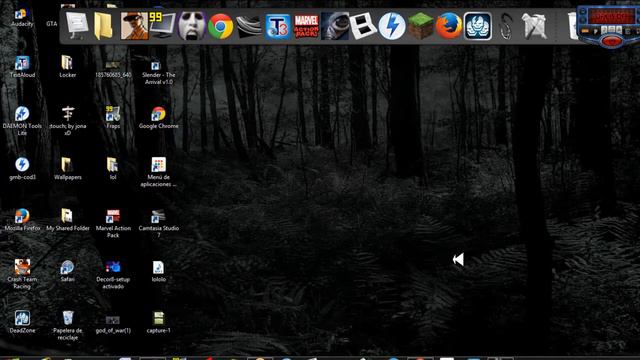
Task: Launch Slender - The Arrival v1.0 shortcut
Action: point(158,72)
